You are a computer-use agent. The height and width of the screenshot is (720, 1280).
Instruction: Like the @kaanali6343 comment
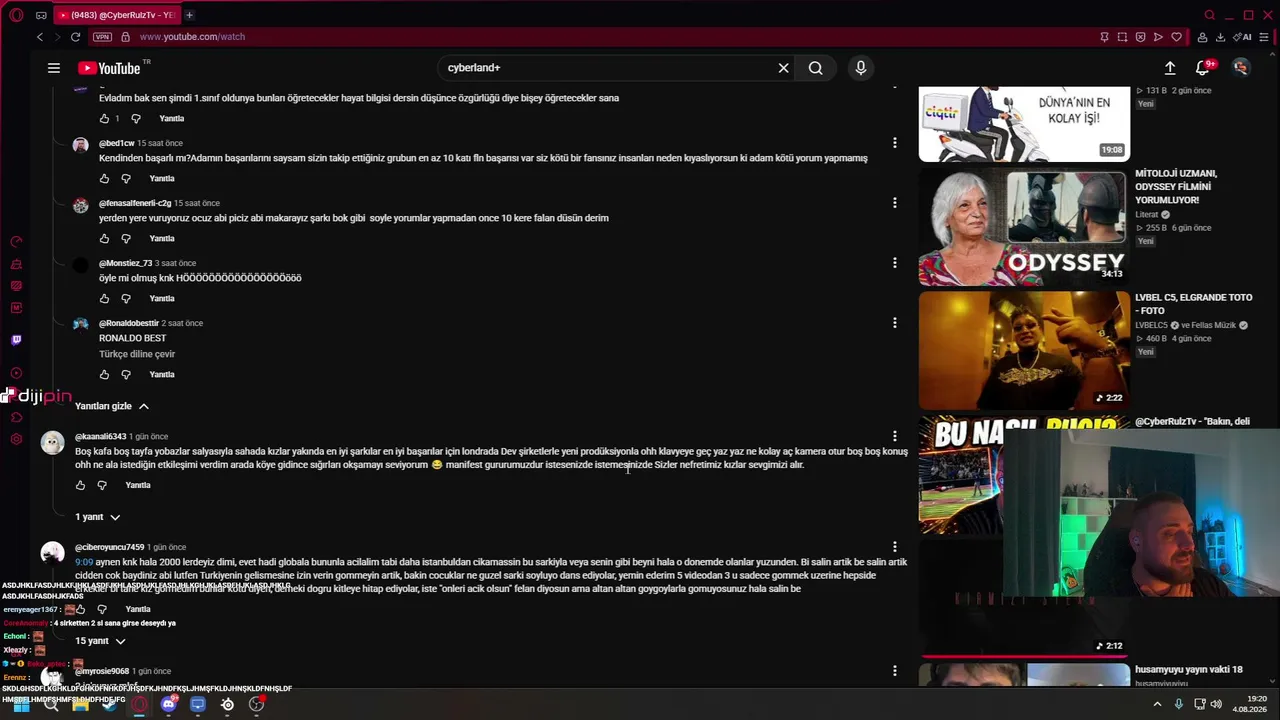coord(80,486)
